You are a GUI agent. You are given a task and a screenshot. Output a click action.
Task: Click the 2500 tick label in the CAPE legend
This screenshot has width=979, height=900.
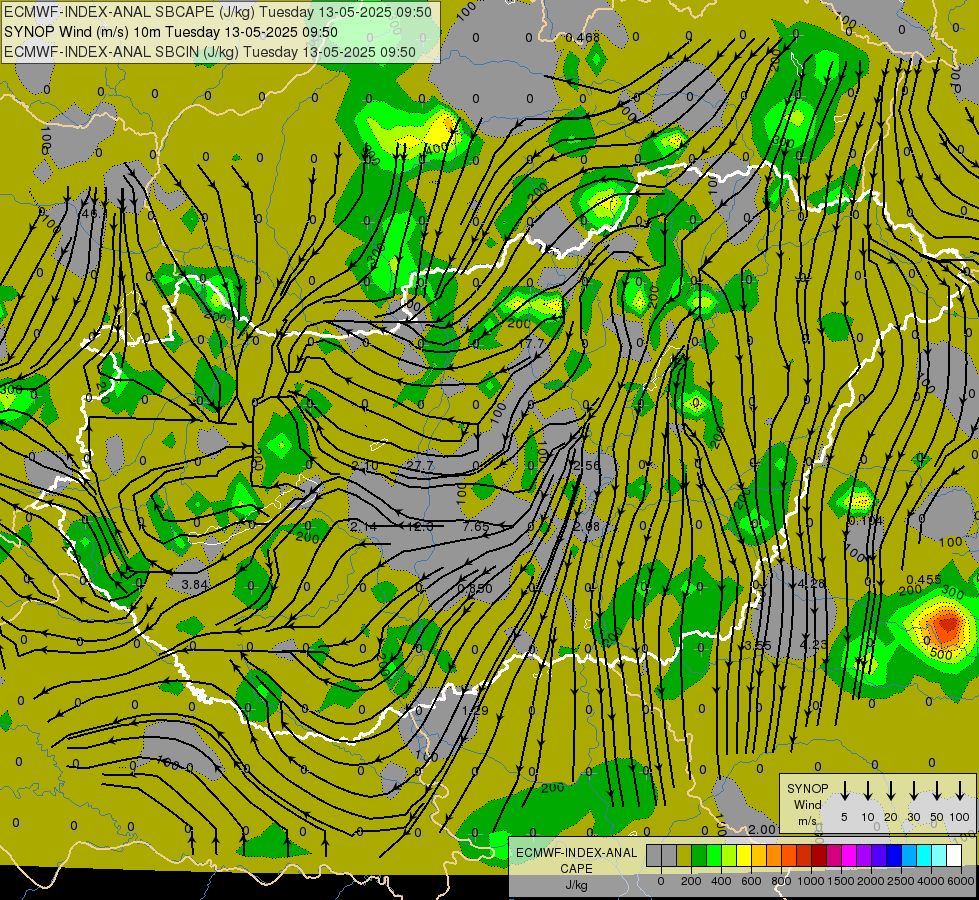tap(901, 881)
